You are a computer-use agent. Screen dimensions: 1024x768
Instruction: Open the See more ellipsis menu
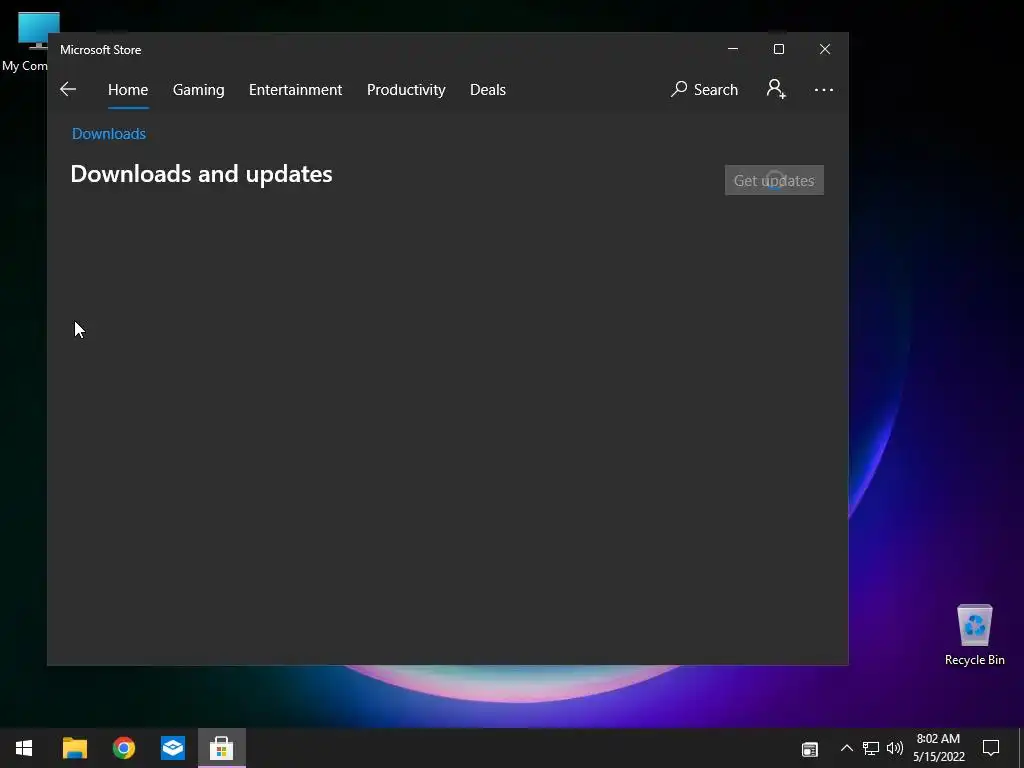click(824, 89)
